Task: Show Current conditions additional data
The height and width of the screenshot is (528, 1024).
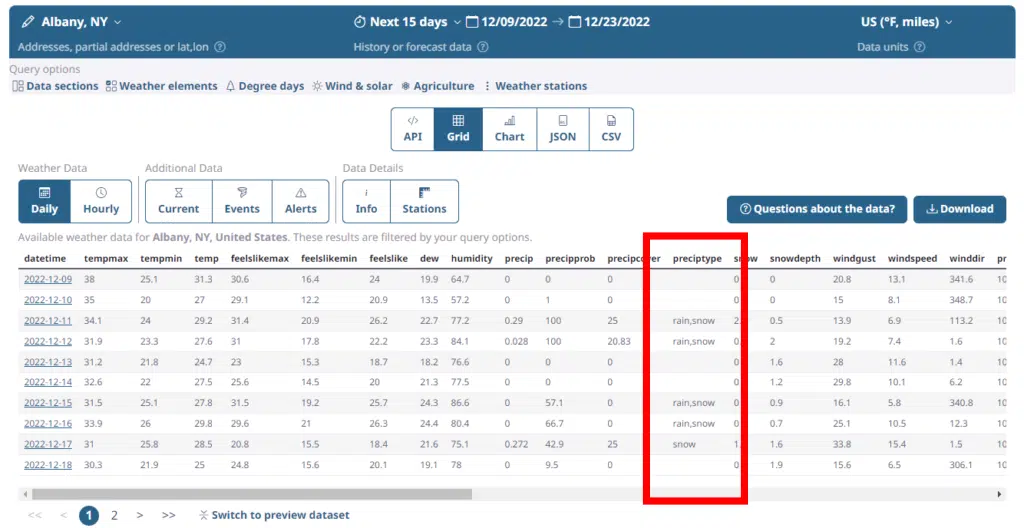Action: pyautogui.click(x=179, y=201)
